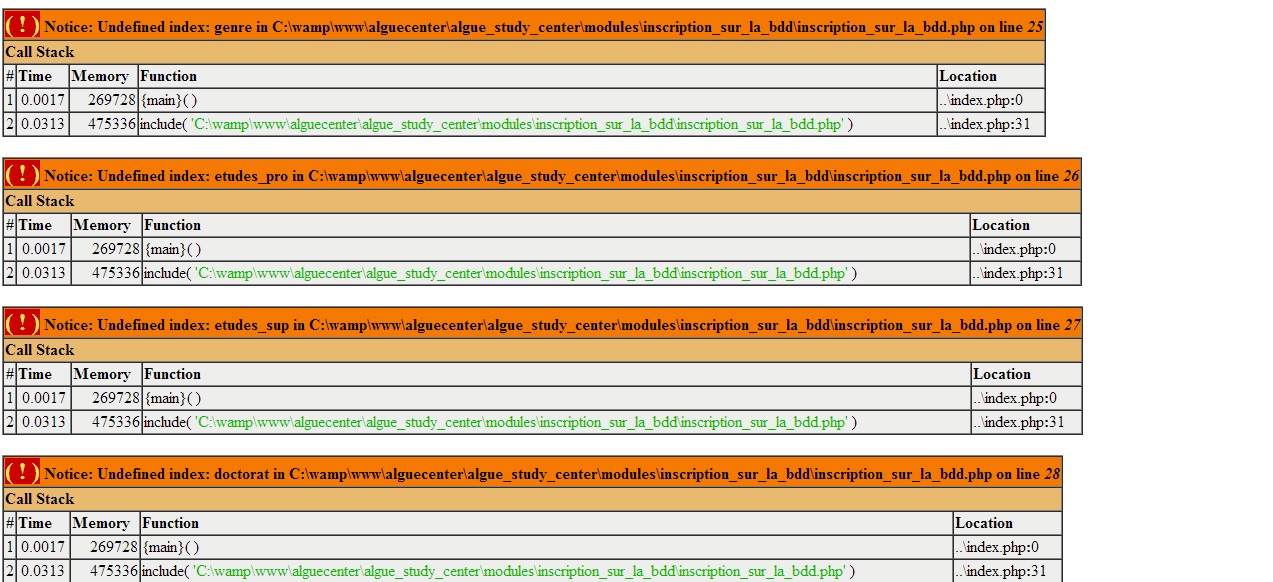
Task: Click the 'Location' column header in genre table
Action: pyautogui.click(x=968, y=76)
